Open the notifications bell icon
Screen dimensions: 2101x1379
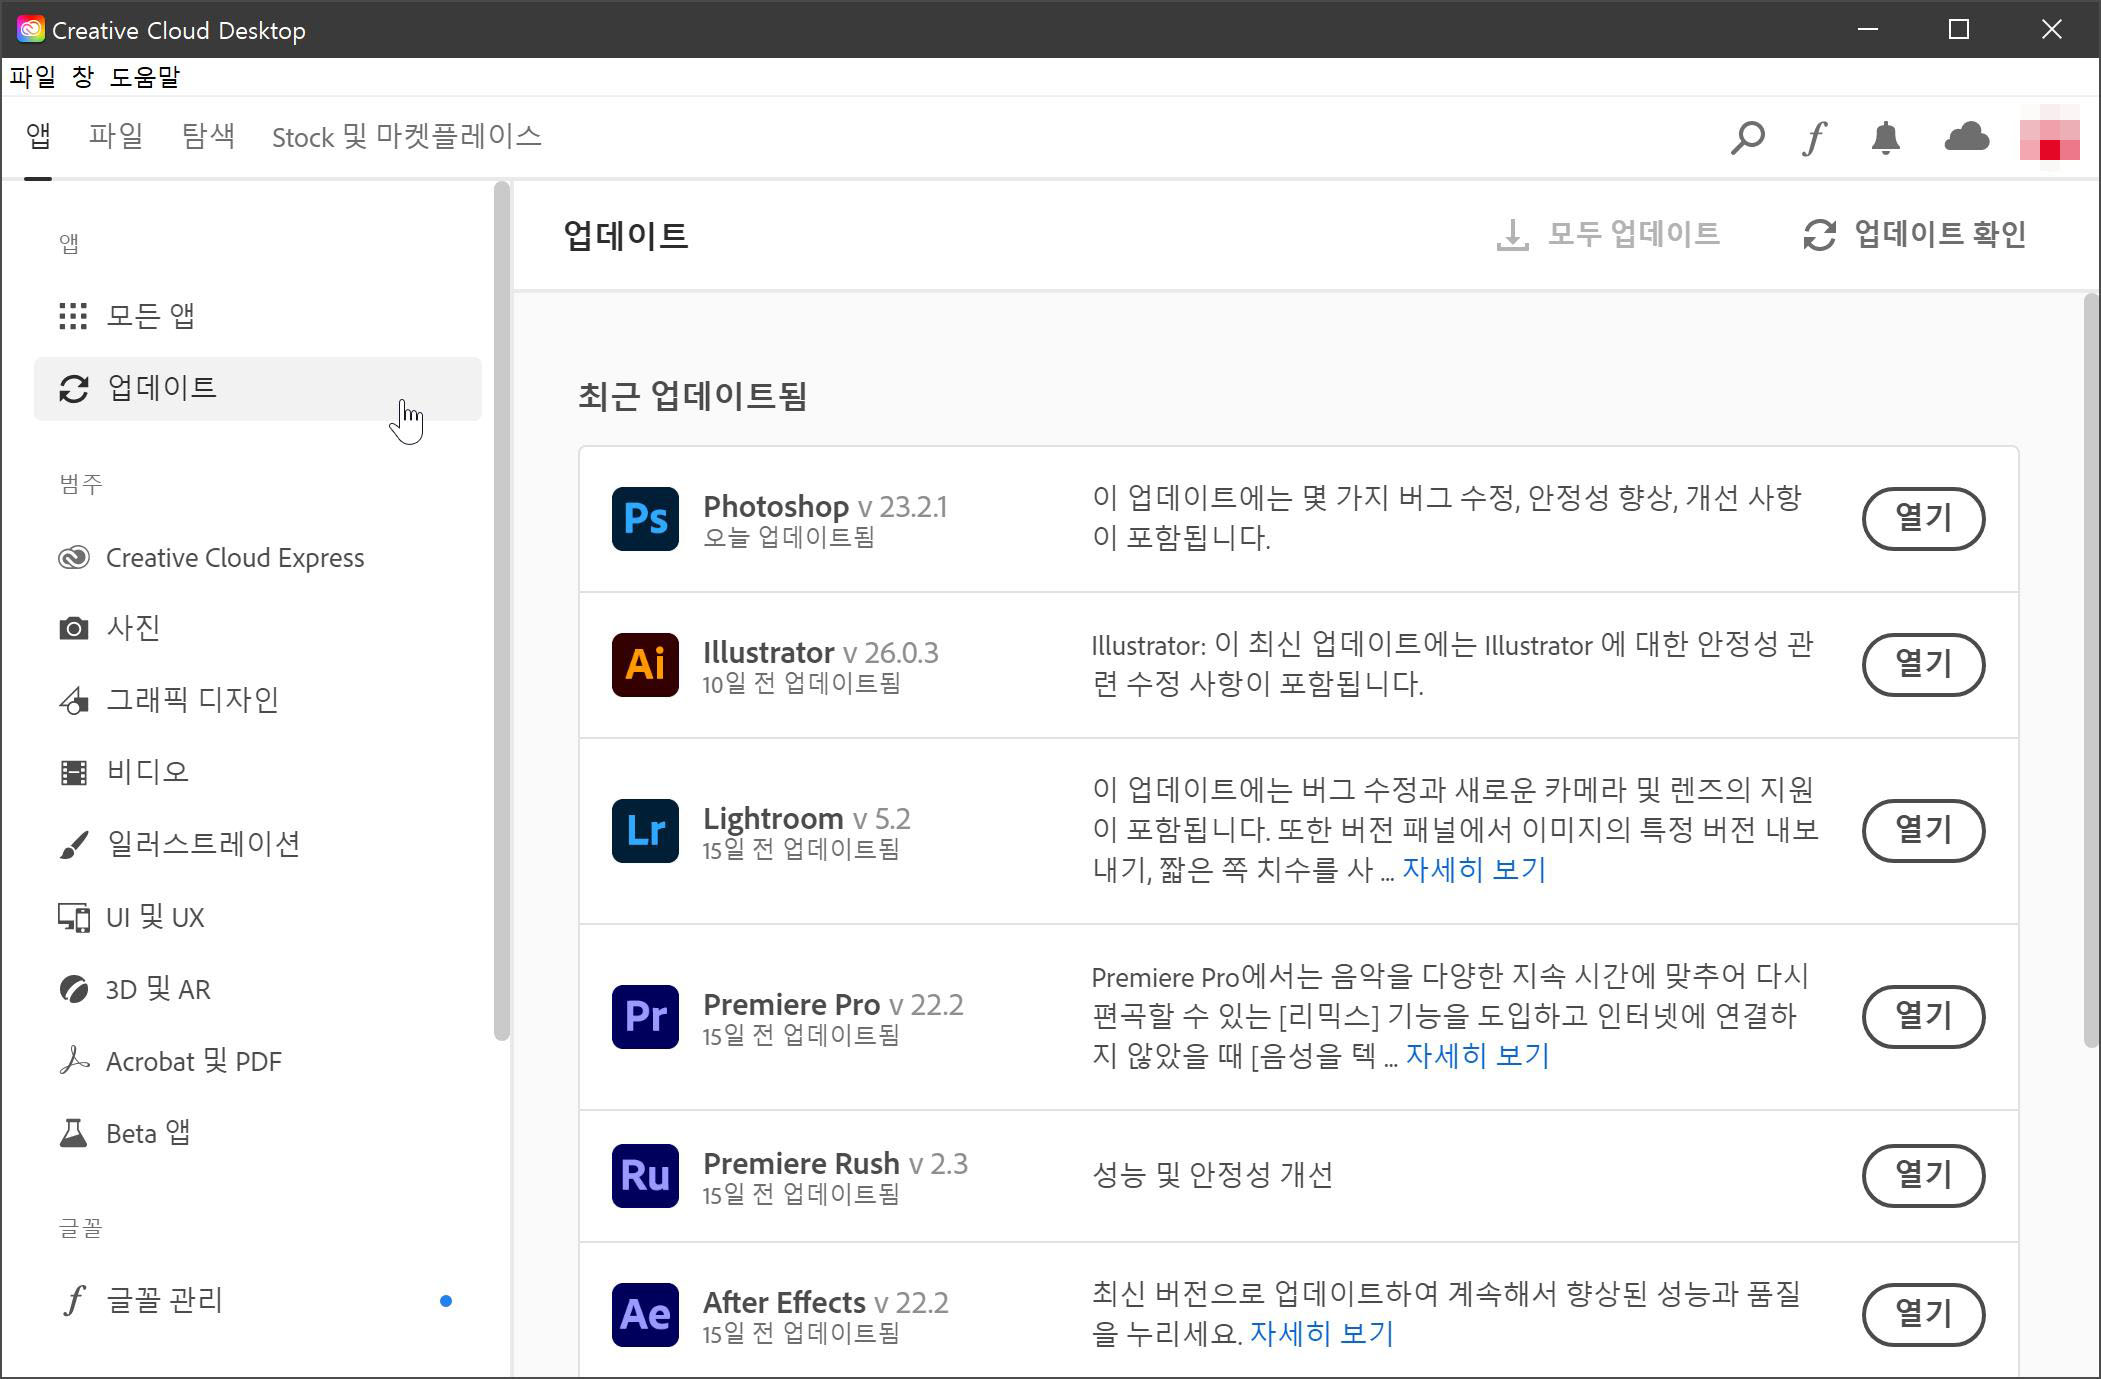(x=1885, y=137)
